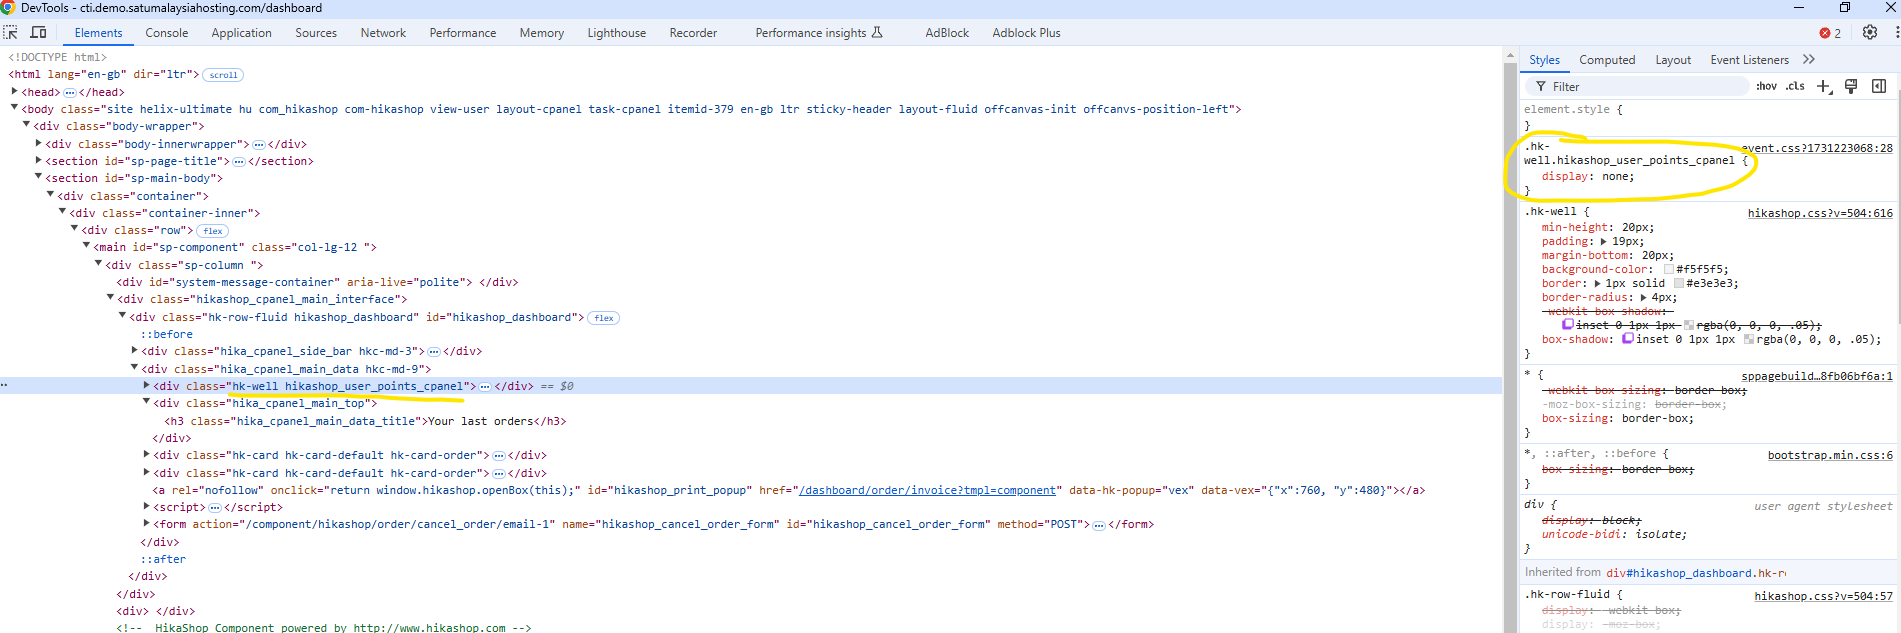Screen dimensions: 1901x633
Task: Collapse the sp-main-body section
Action: pyautogui.click(x=38, y=177)
